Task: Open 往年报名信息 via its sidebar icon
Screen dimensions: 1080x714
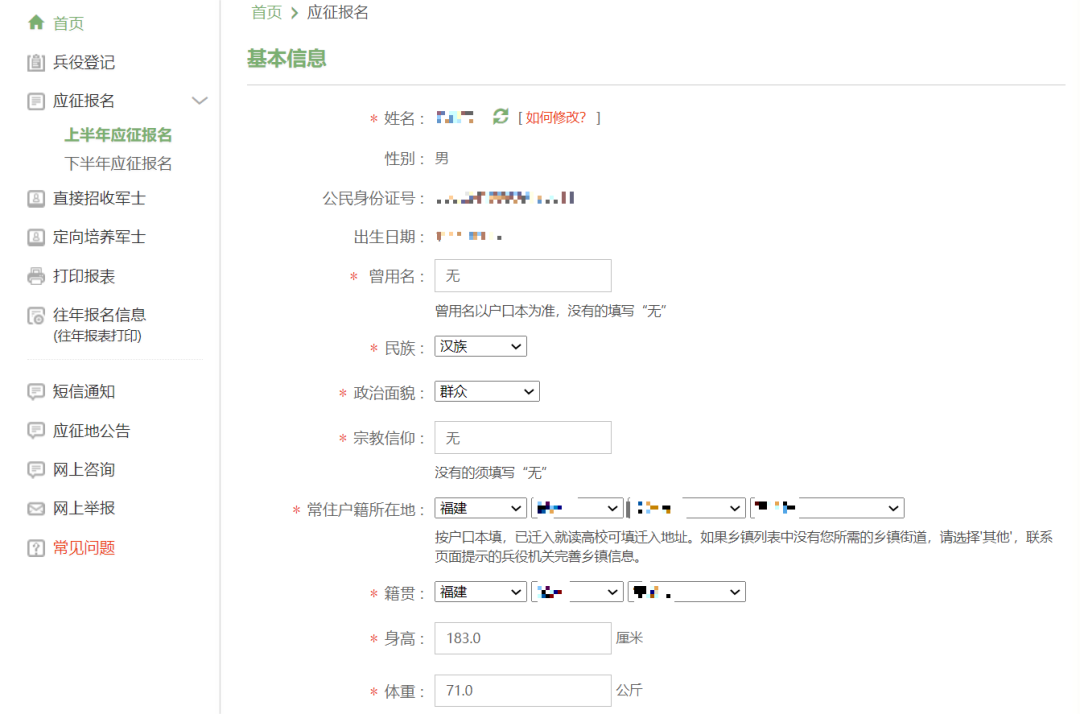Action: click(33, 317)
